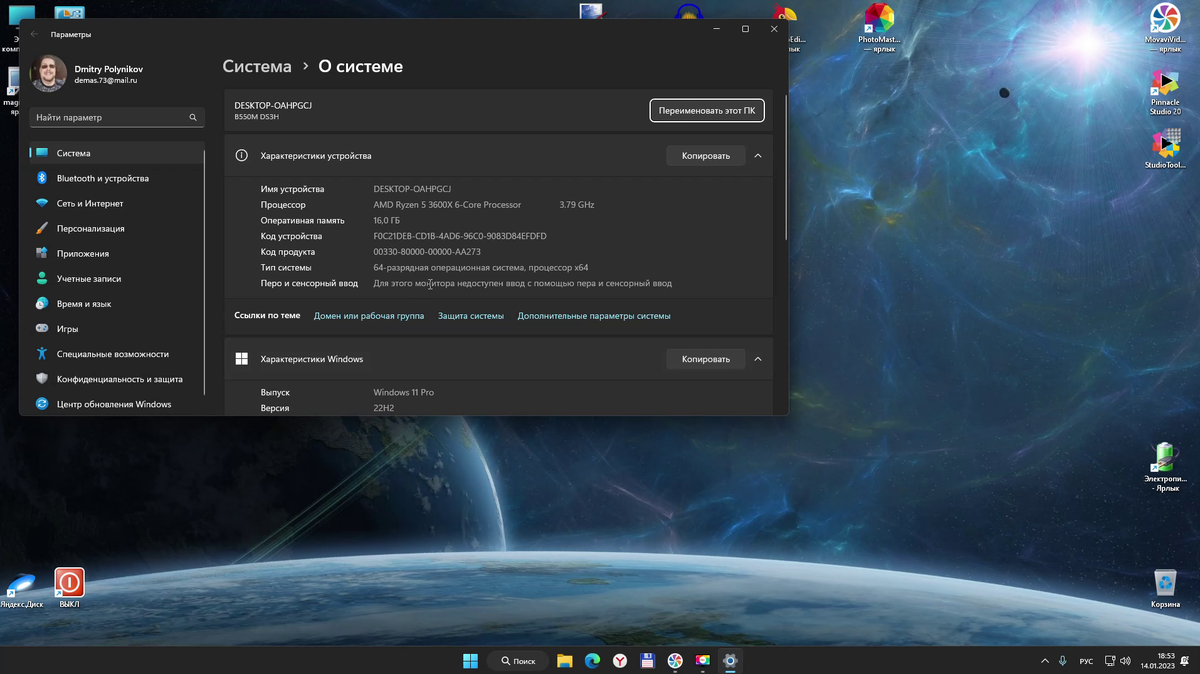Copy Windows specs with lower Копировать button
Viewport: 1200px width, 674px height.
pyautogui.click(x=706, y=359)
